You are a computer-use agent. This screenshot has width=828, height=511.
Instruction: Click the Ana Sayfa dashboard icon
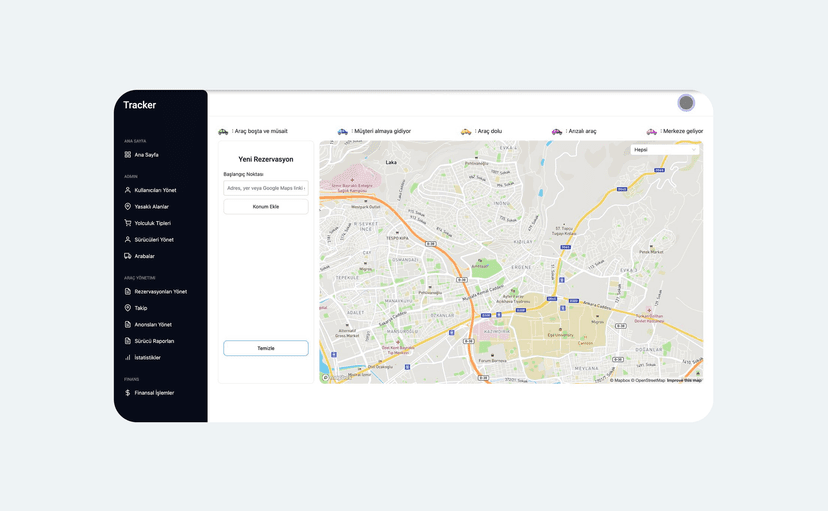tap(128, 155)
